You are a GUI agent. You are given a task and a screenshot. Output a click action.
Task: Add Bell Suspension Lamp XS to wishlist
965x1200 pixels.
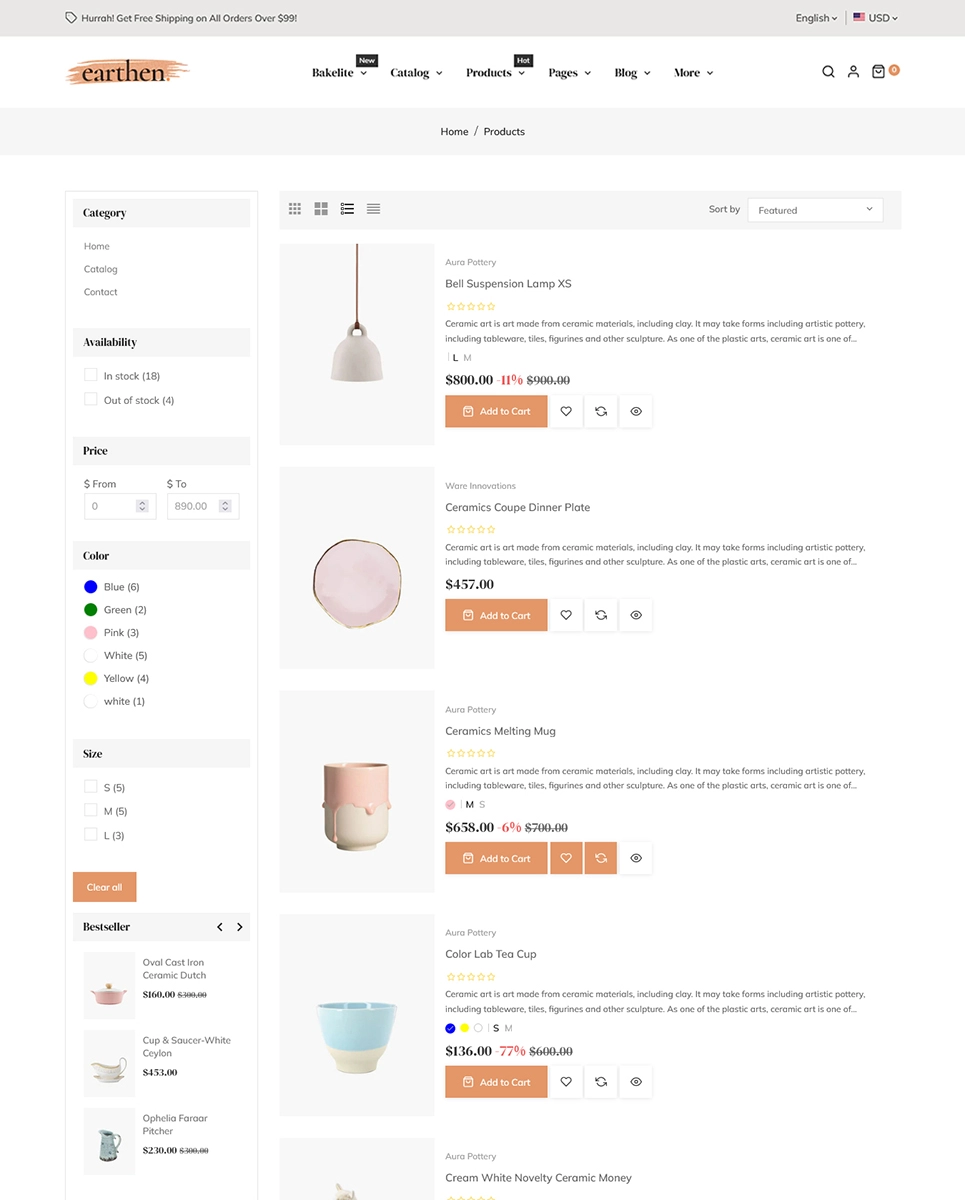click(x=565, y=411)
